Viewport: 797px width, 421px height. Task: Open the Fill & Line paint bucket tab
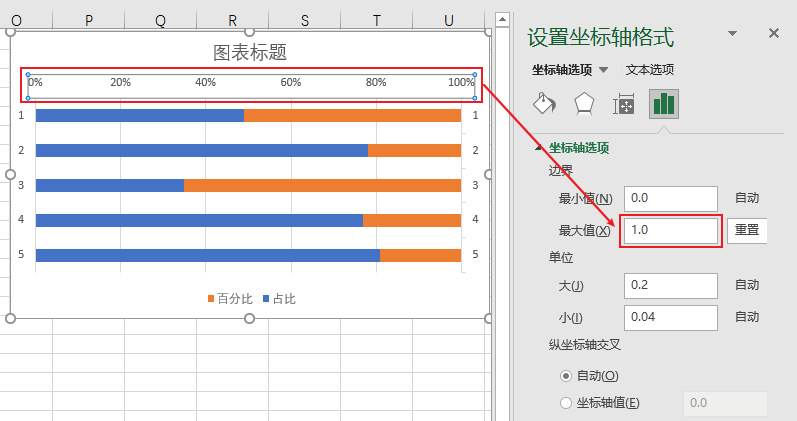coord(544,104)
